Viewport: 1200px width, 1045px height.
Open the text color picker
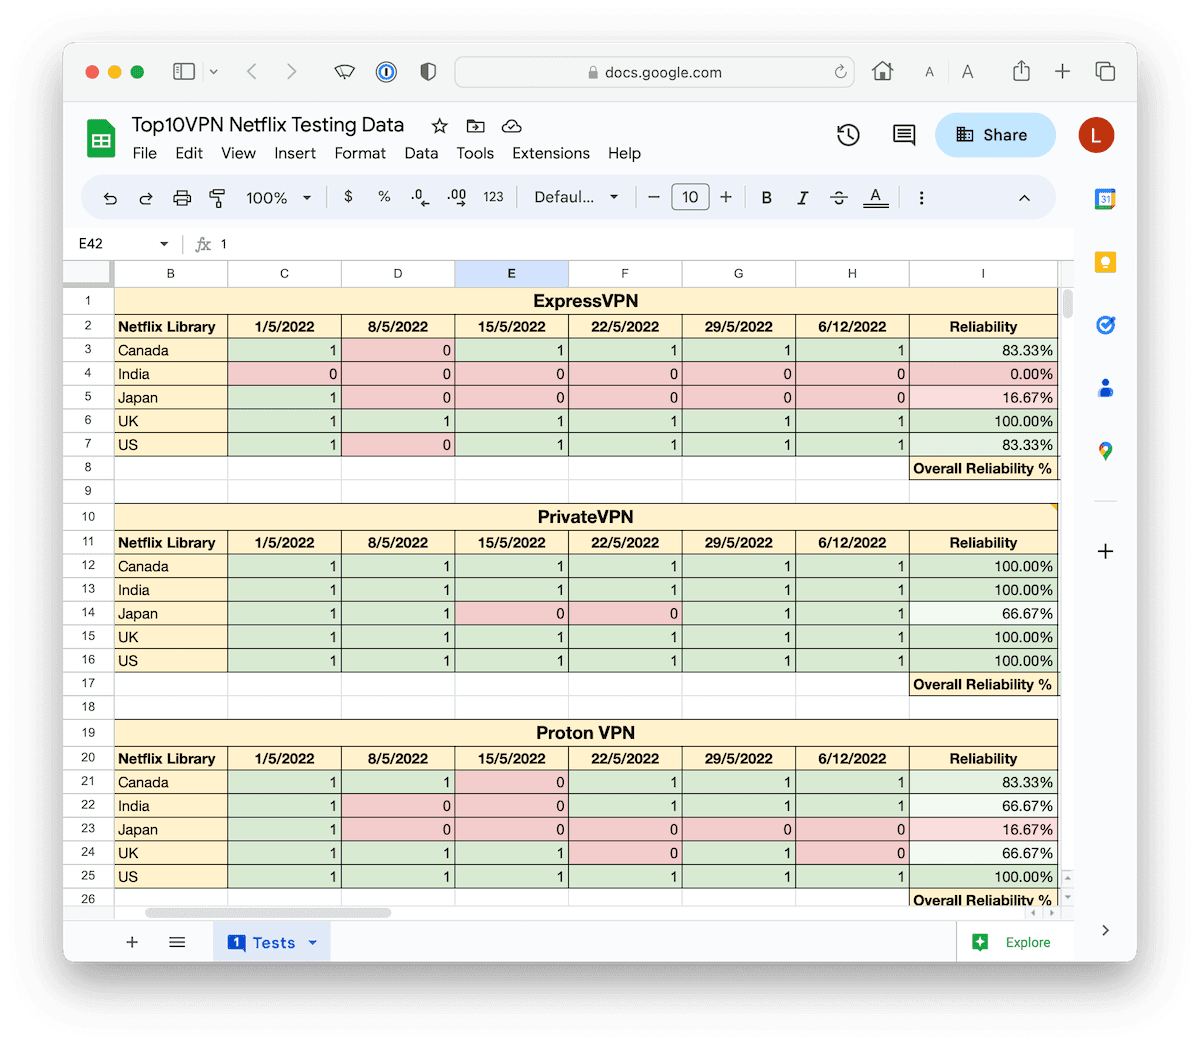point(875,198)
